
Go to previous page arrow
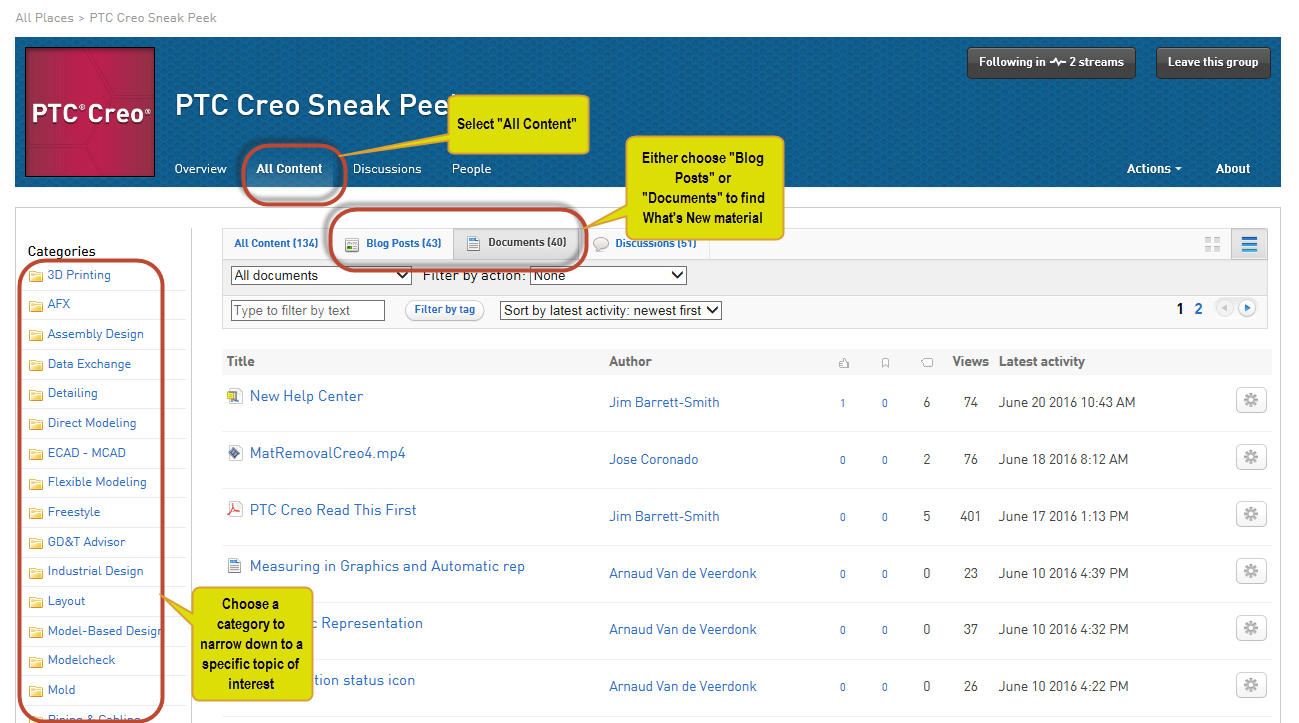tap(1225, 308)
